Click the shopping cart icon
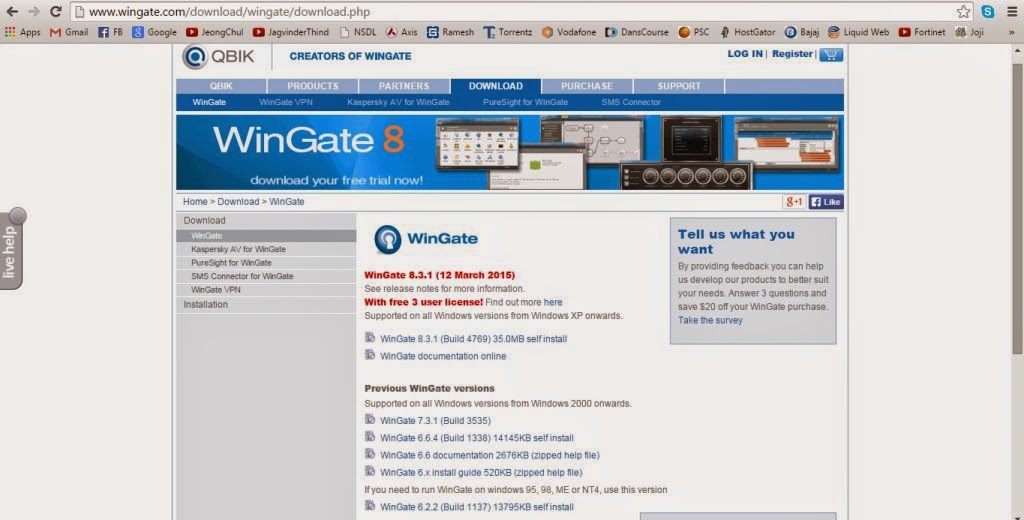 click(831, 55)
